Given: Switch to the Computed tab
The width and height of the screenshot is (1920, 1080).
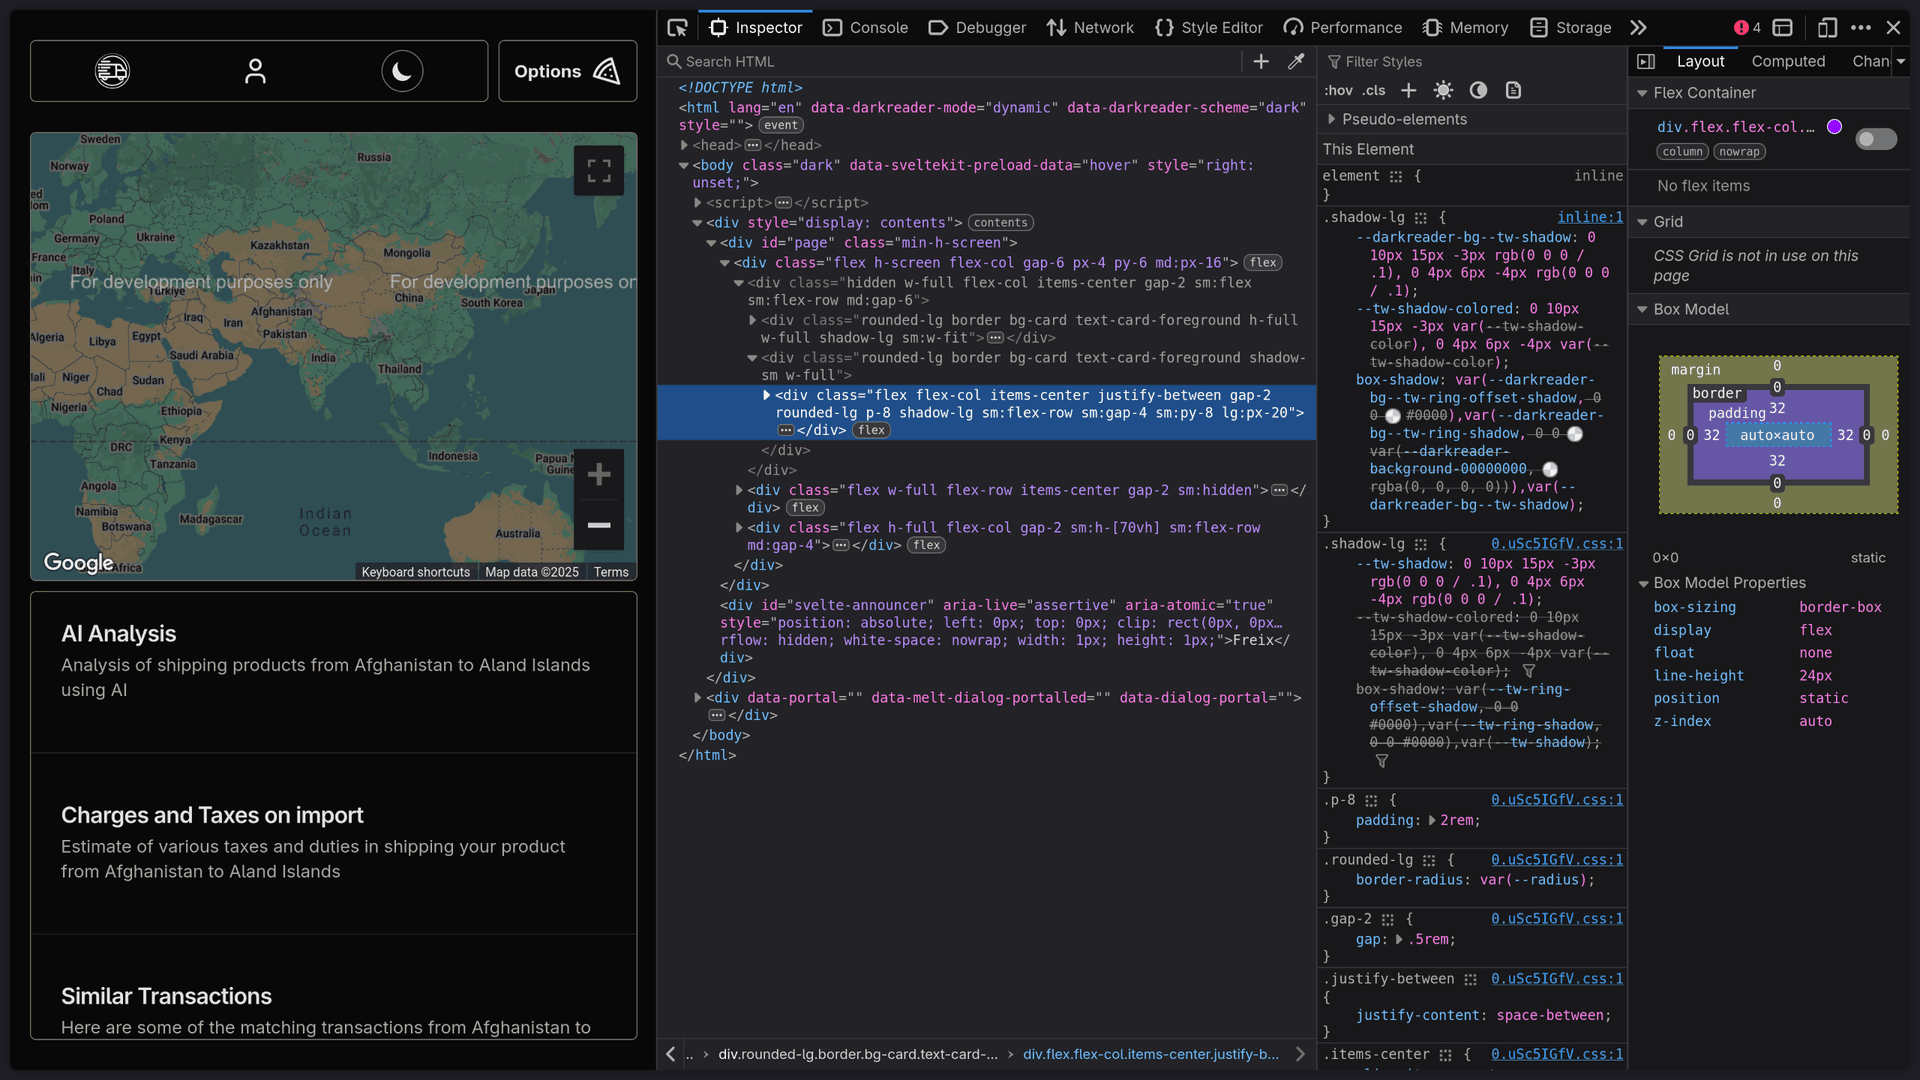Looking at the screenshot, I should pos(1788,61).
